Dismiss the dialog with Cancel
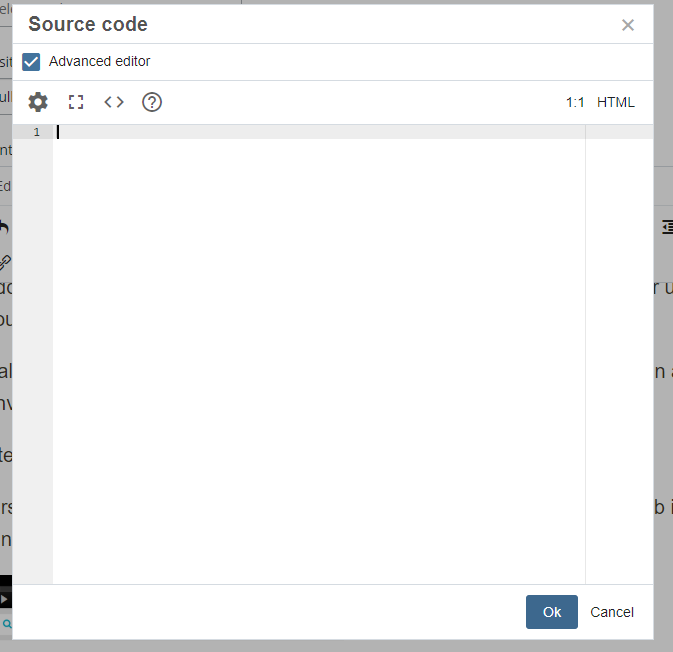 (x=612, y=612)
